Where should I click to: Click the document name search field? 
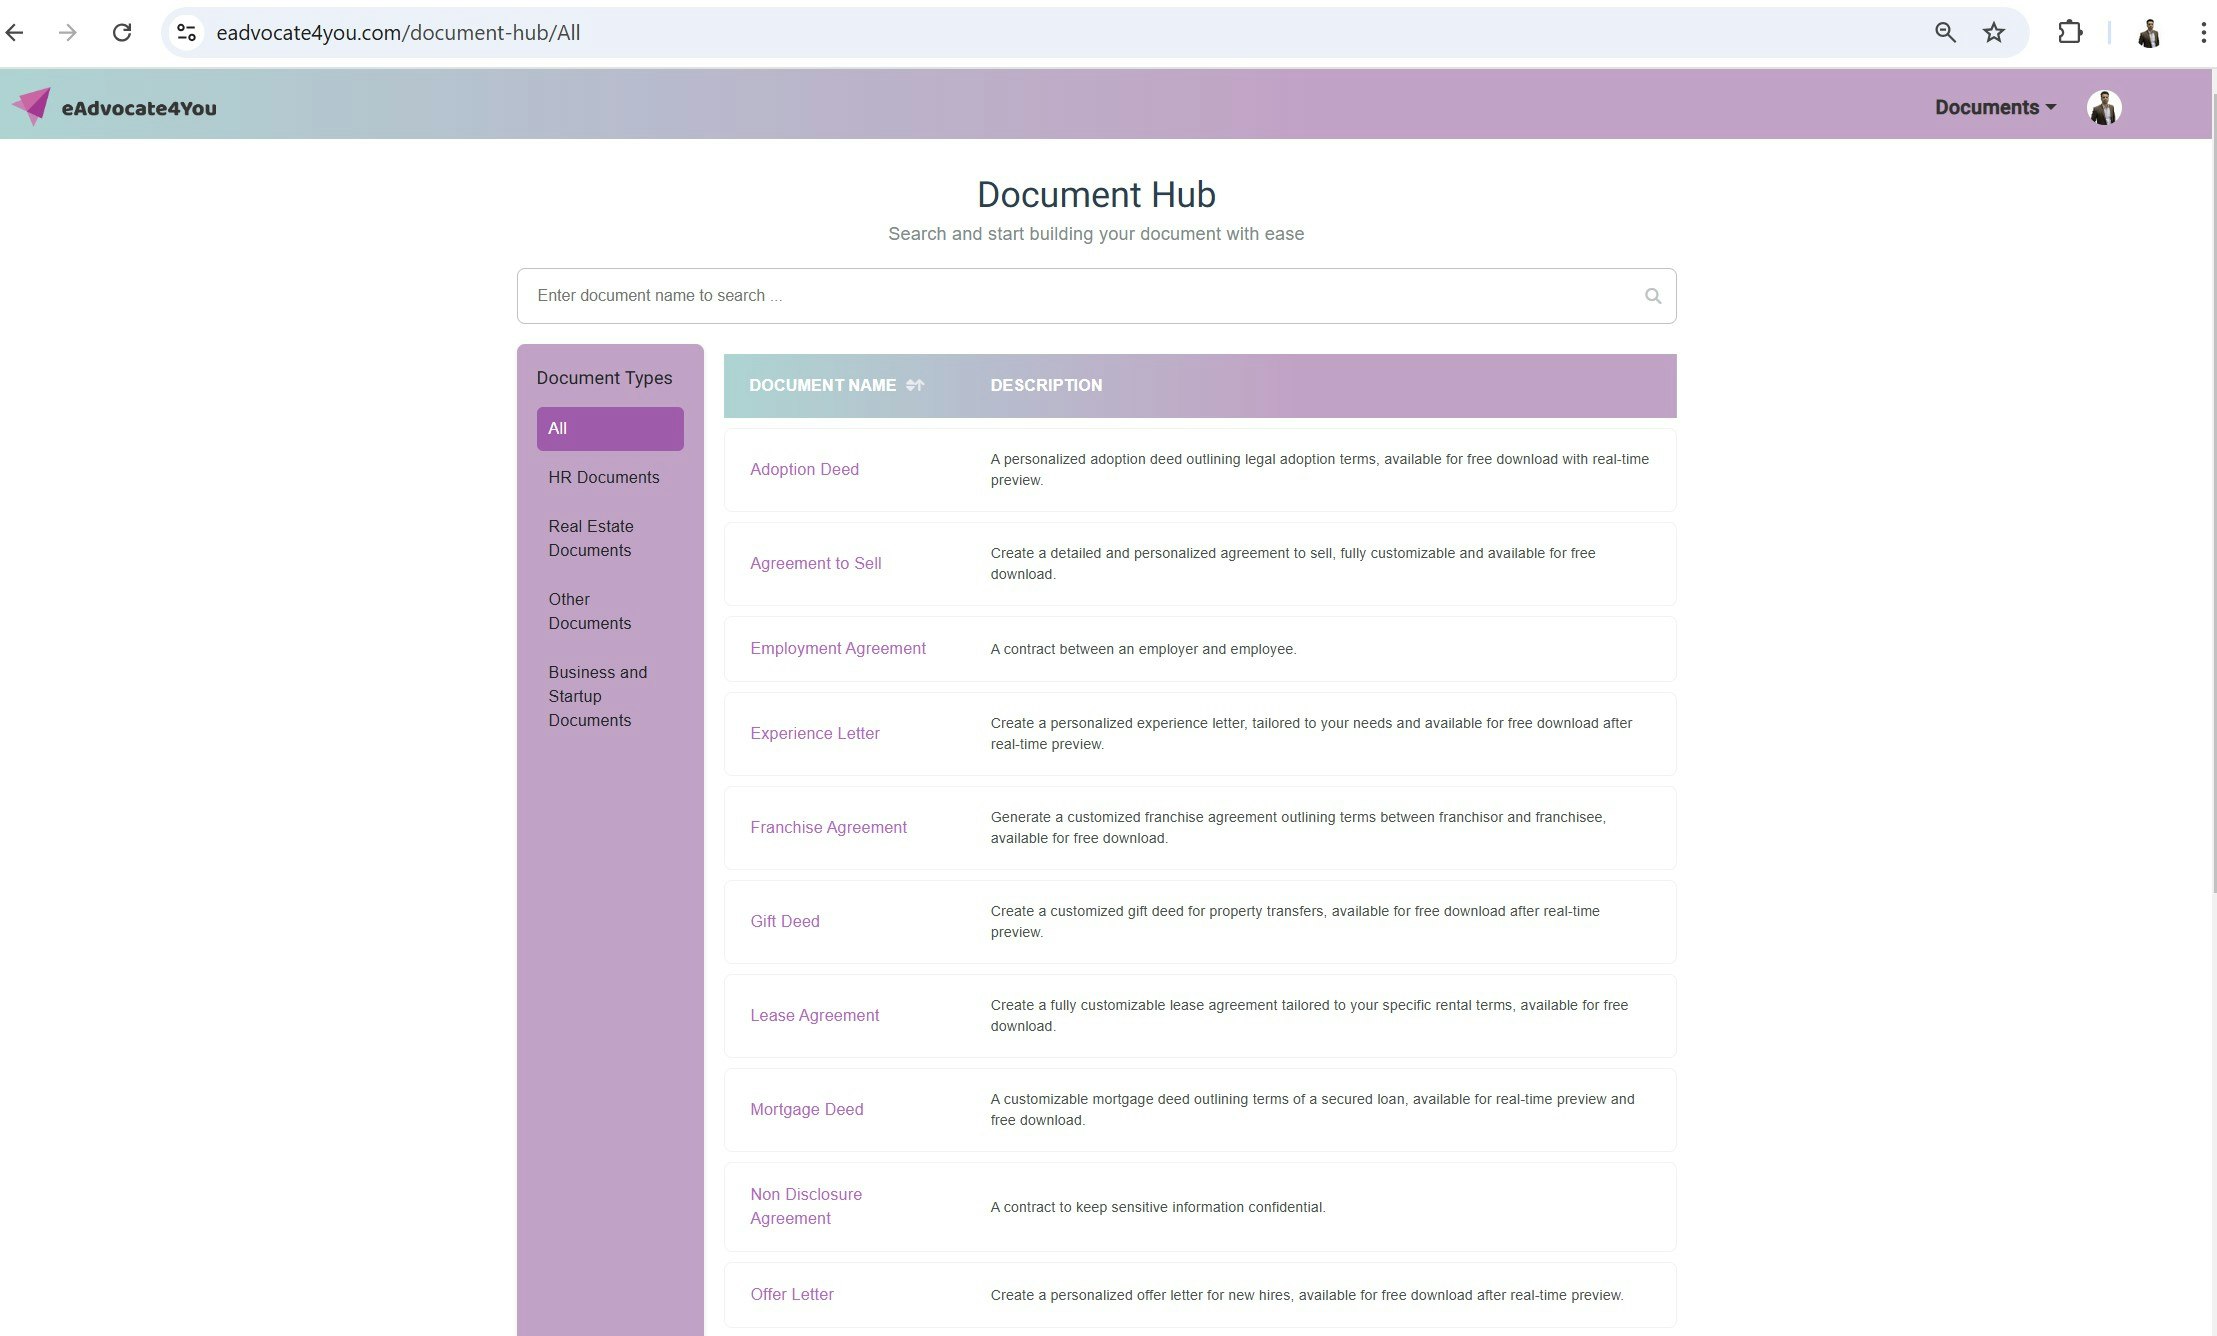[1080, 296]
